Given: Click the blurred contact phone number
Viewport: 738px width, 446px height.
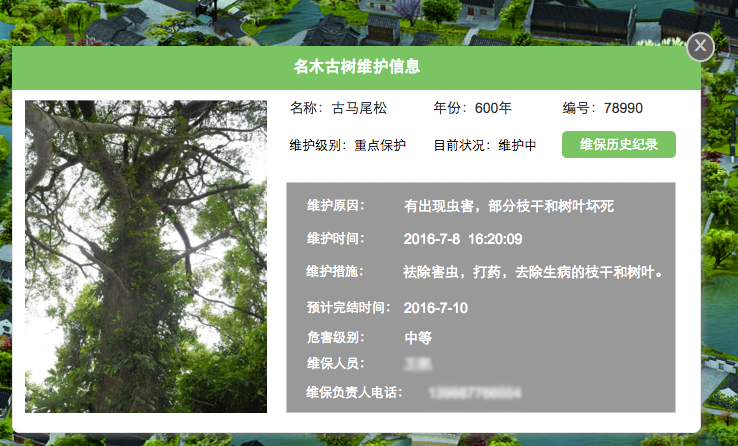Looking at the screenshot, I should click(x=474, y=393).
